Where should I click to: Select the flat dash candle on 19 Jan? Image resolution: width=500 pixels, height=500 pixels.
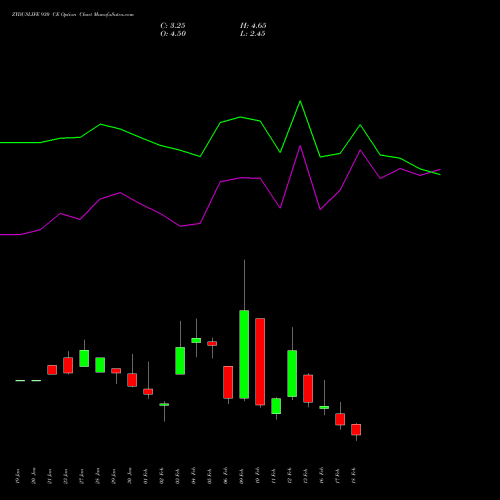pos(20,380)
